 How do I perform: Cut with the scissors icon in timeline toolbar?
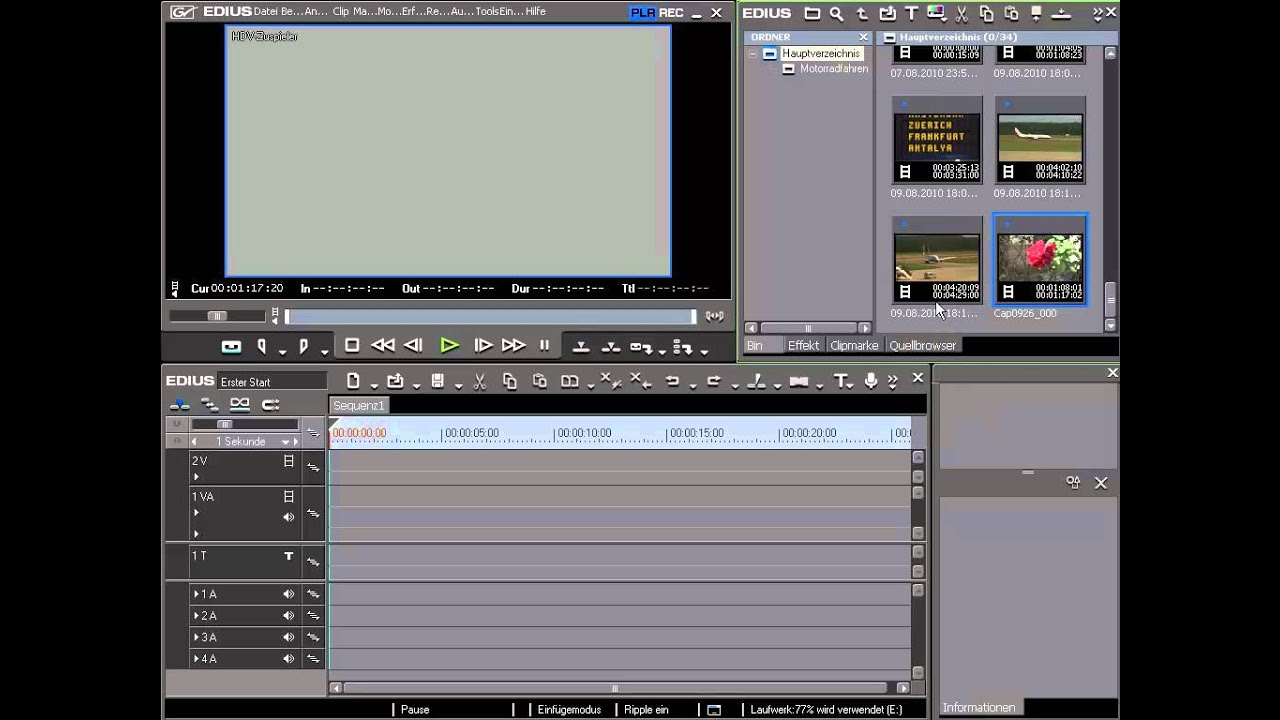[x=479, y=381]
